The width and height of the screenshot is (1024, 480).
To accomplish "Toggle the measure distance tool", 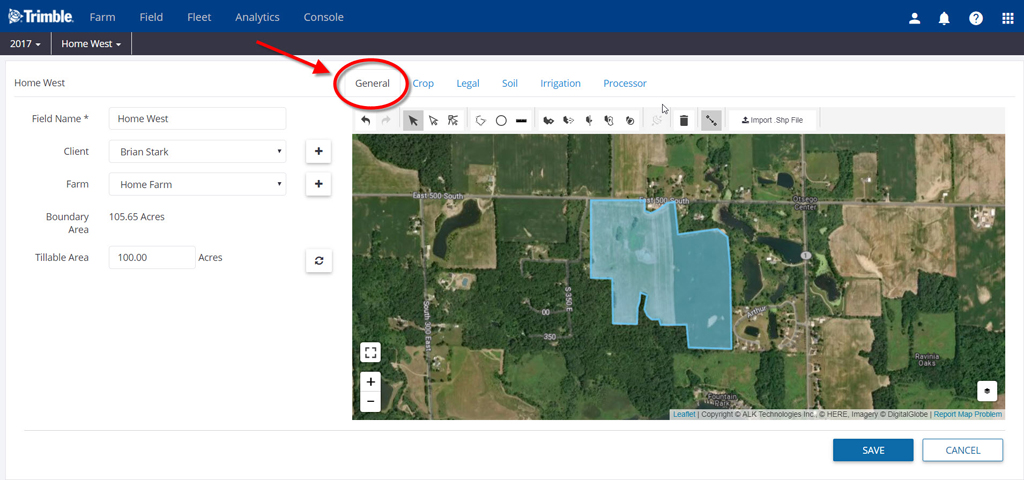I will pos(711,120).
